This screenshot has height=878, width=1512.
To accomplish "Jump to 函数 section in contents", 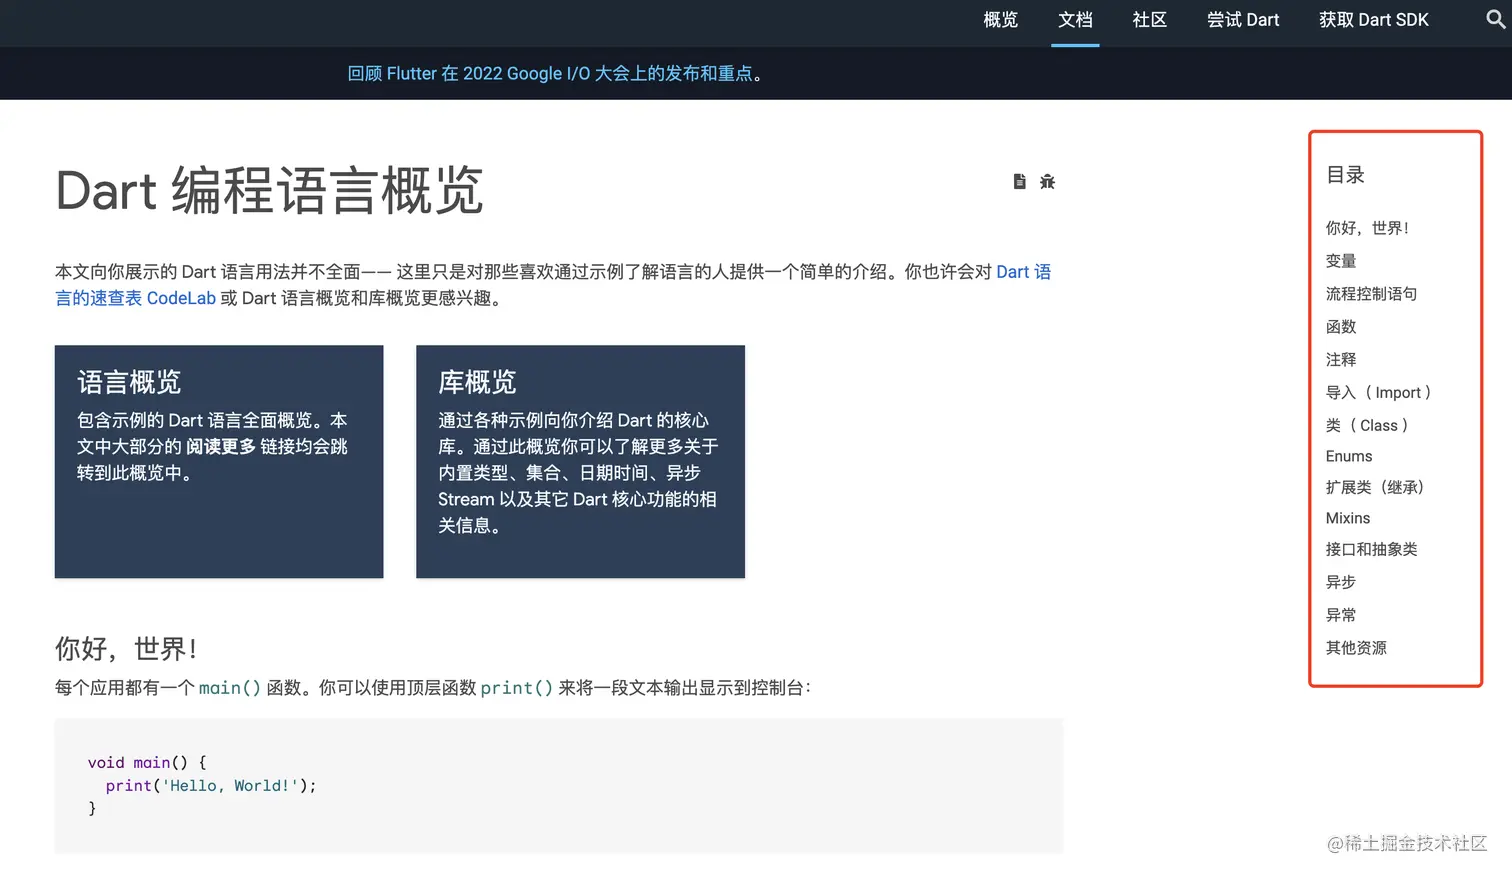I will [1341, 327].
